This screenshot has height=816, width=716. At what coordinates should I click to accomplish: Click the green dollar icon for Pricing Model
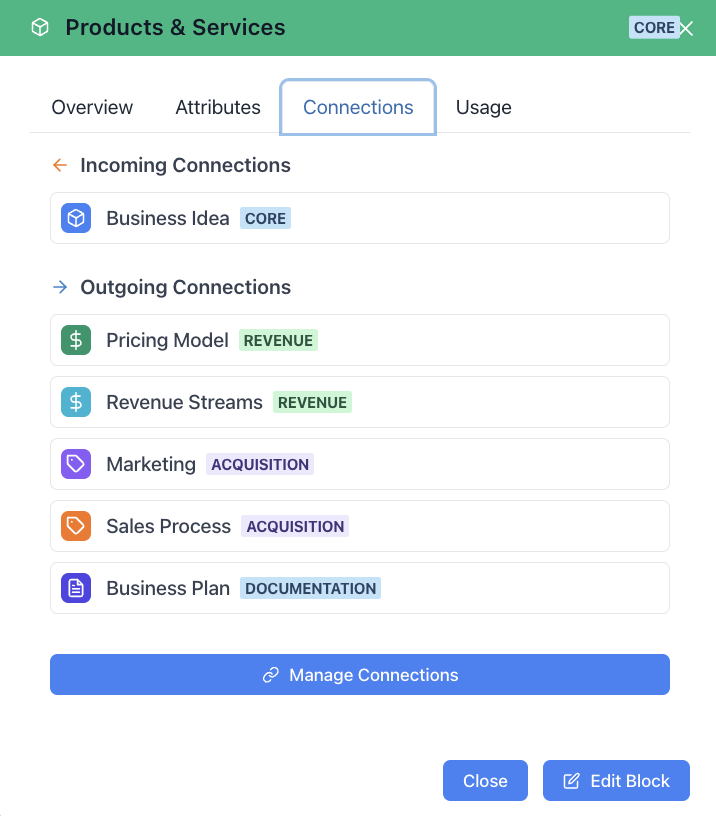(x=76, y=340)
